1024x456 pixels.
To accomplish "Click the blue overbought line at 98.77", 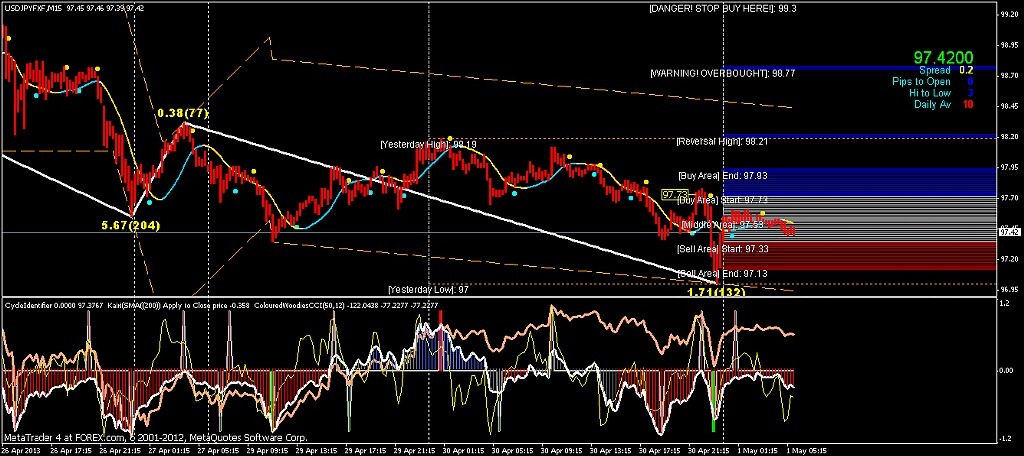I will pos(859,68).
